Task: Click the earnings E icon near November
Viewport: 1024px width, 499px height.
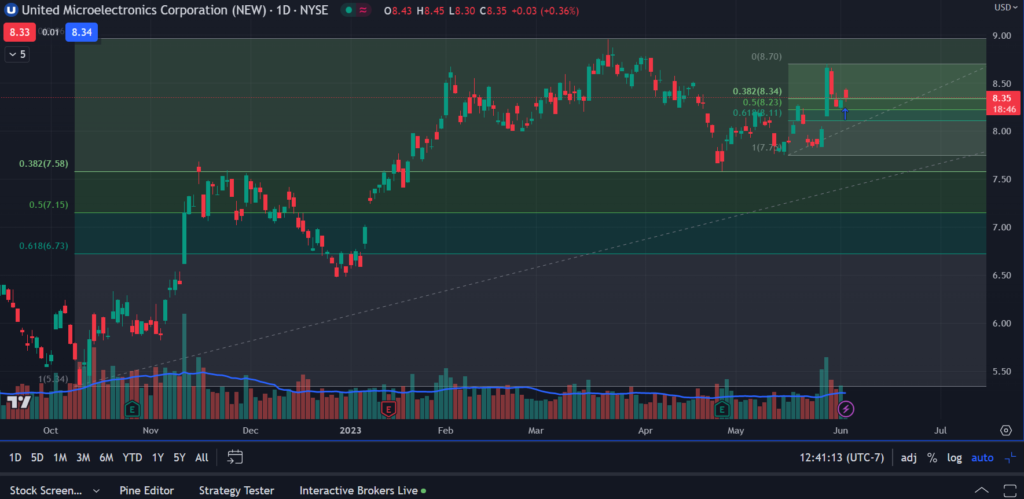Action: click(x=133, y=410)
